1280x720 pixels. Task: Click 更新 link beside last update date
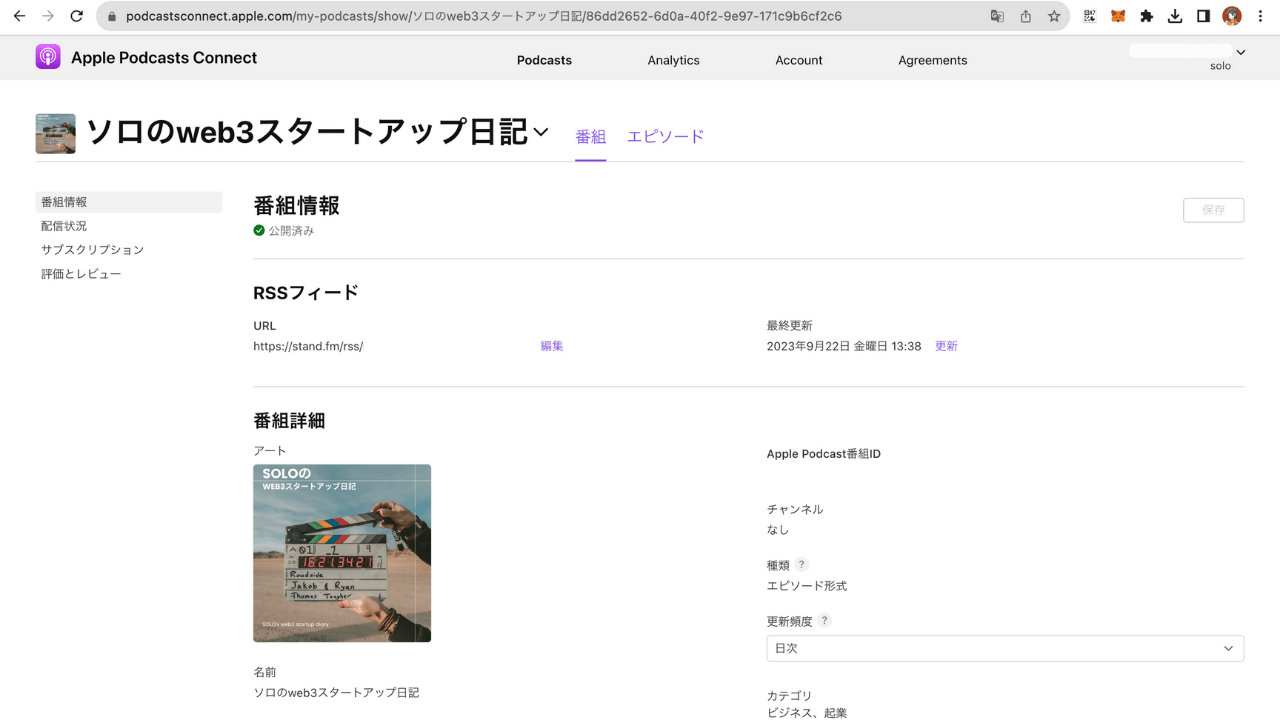click(x=946, y=346)
